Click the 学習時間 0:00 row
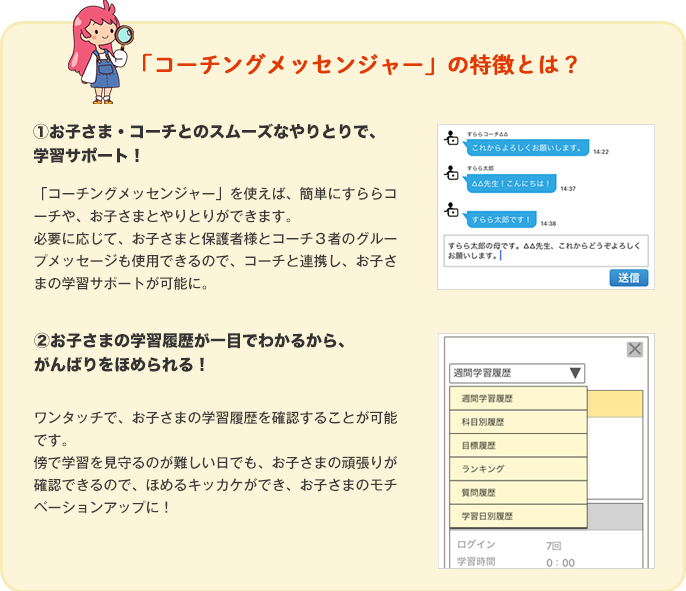This screenshot has height=591, width=686. pyautogui.click(x=516, y=562)
